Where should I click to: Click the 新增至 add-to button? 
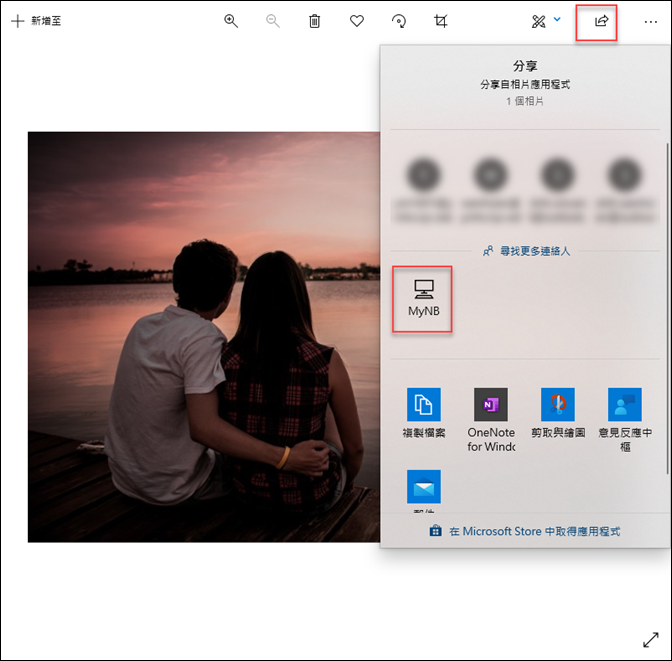36,21
